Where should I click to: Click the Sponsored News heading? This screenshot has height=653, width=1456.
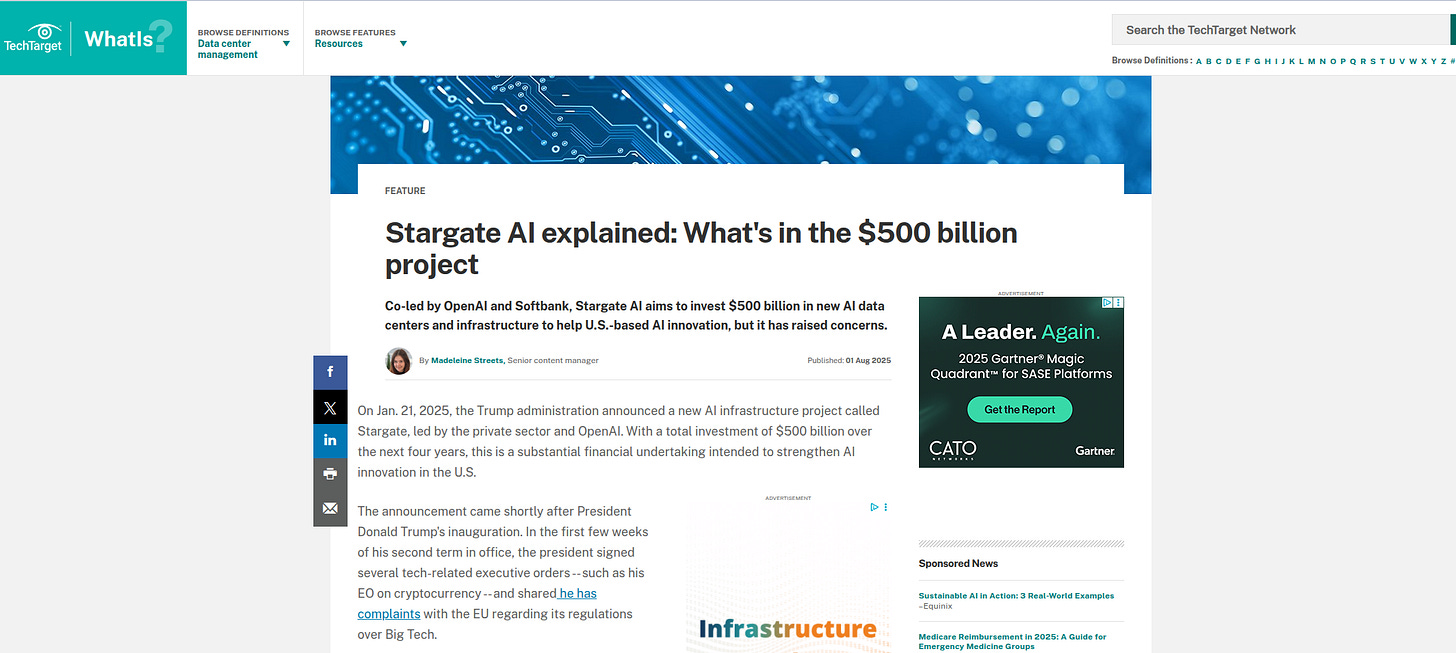point(958,564)
